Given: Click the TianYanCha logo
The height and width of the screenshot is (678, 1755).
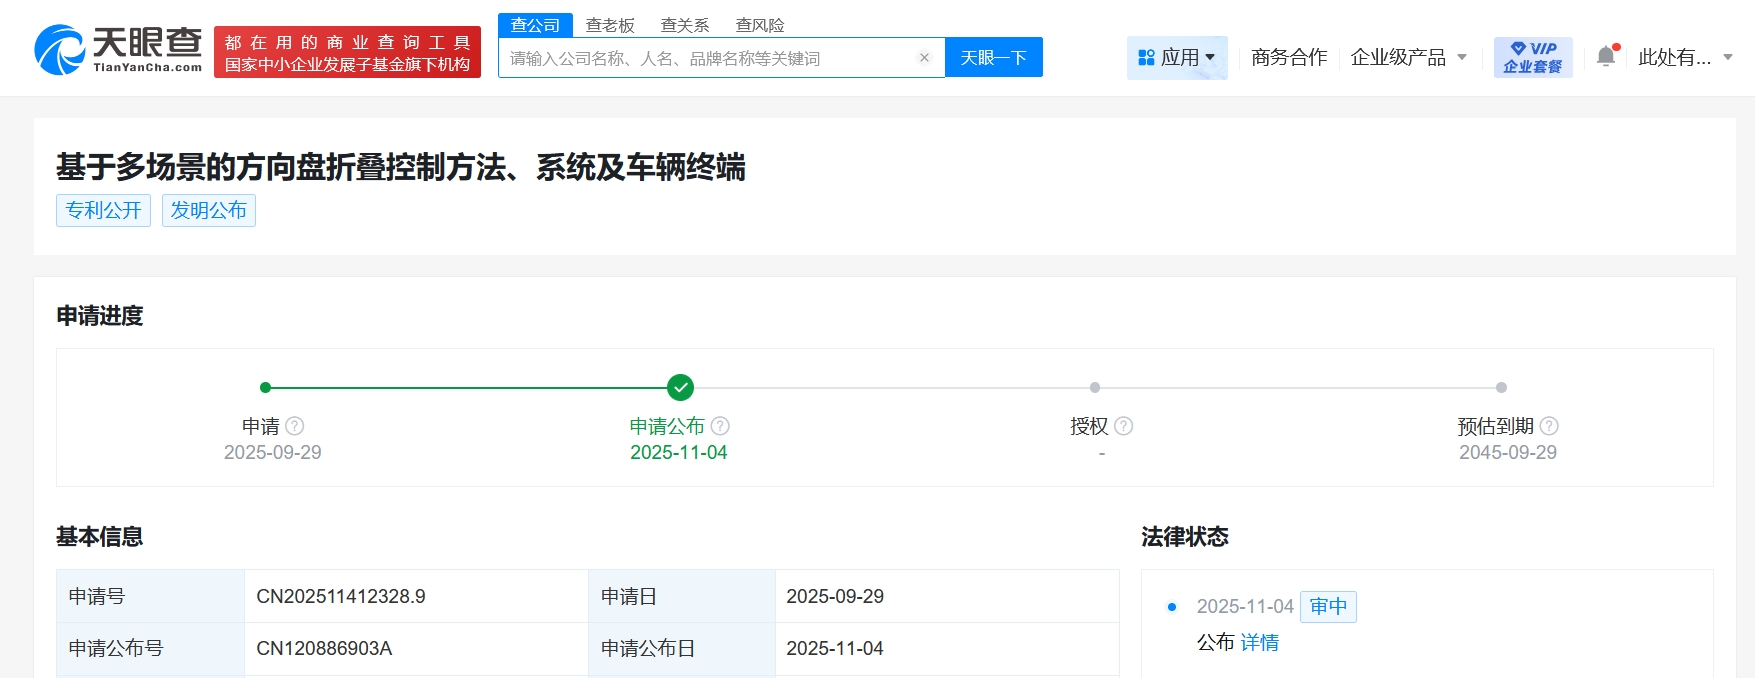Looking at the screenshot, I should click(x=118, y=50).
